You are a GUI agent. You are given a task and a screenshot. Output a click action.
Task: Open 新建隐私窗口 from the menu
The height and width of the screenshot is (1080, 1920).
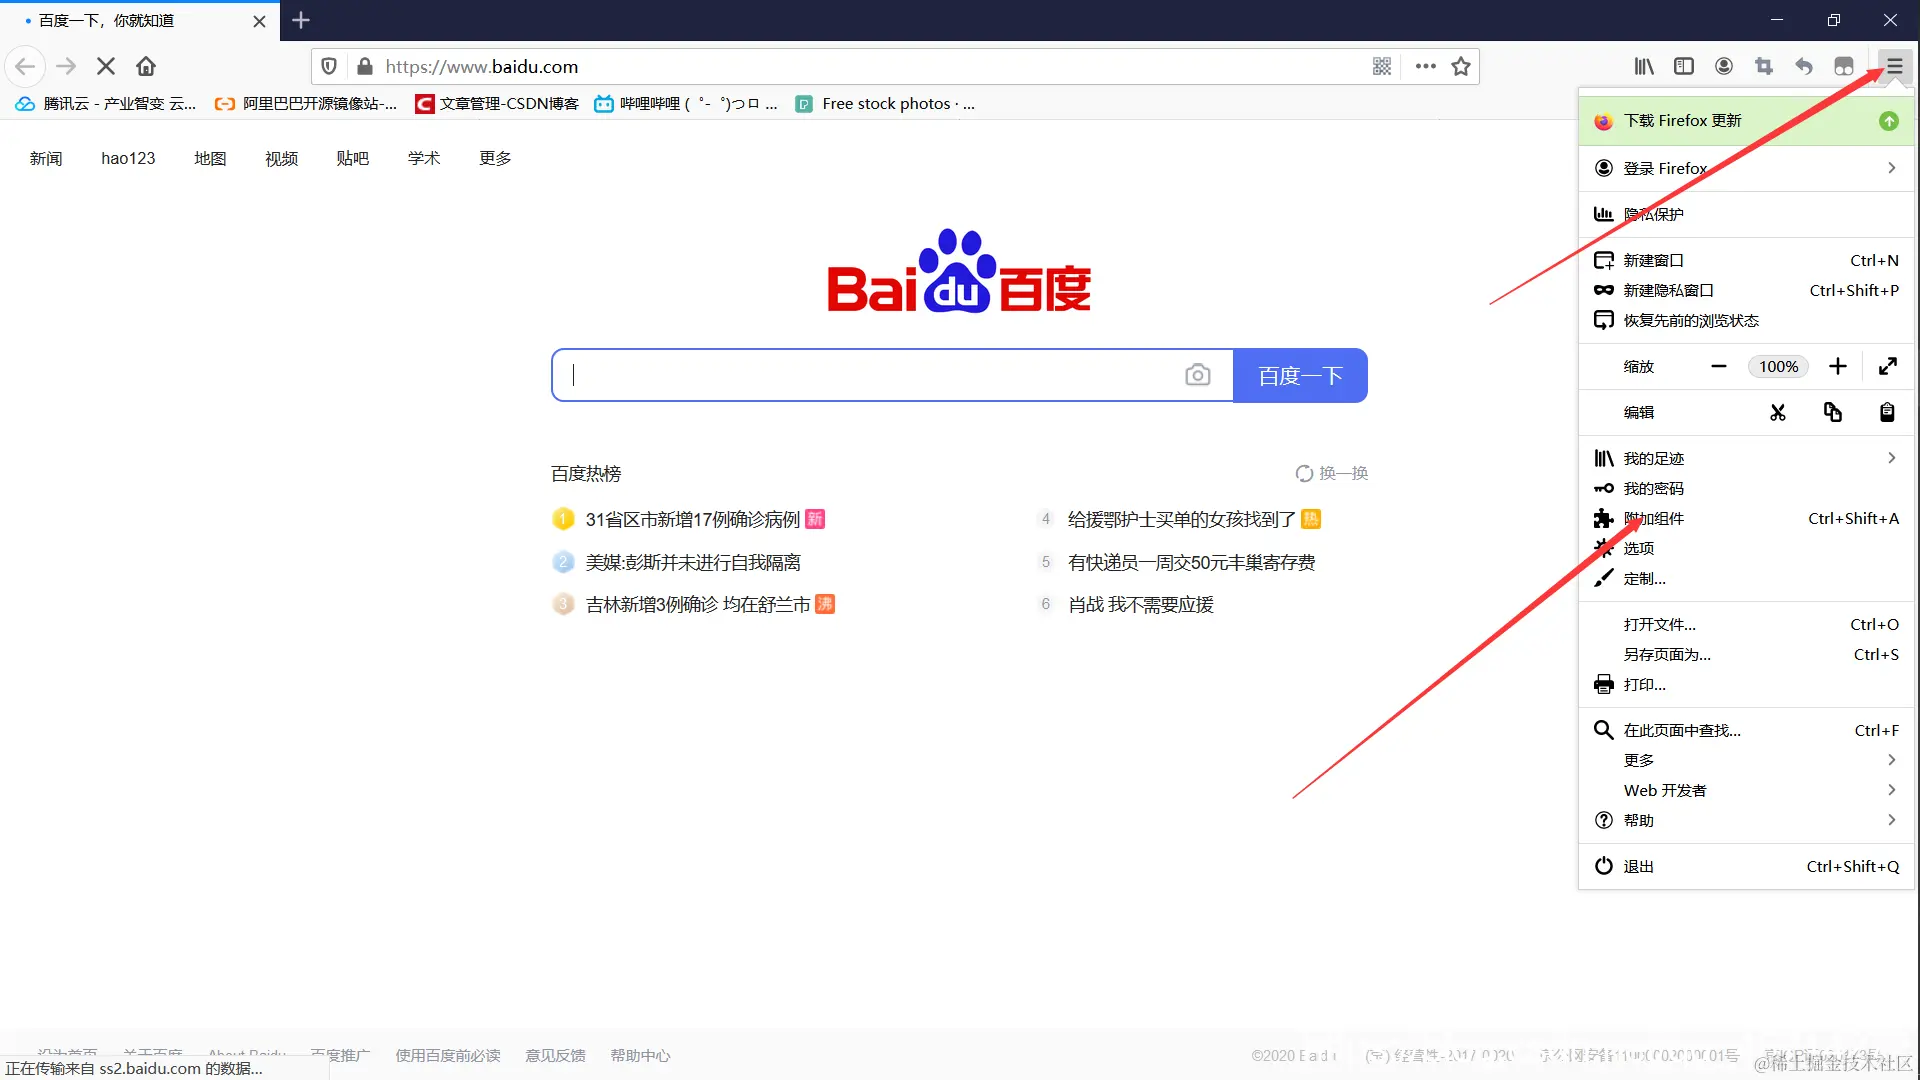click(x=1668, y=290)
